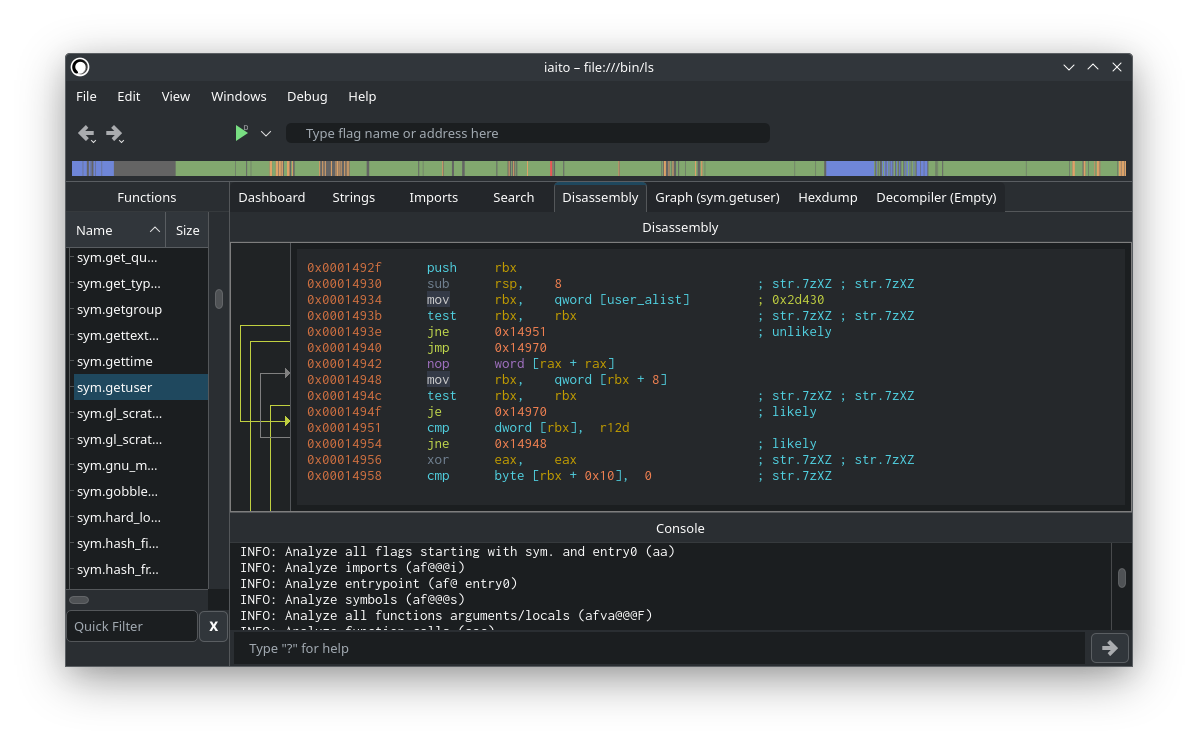Click the flag name or address field

(x=528, y=133)
